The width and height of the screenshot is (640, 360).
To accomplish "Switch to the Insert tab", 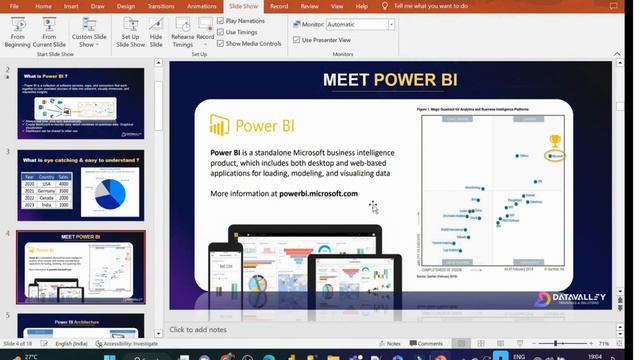I will point(71,6).
